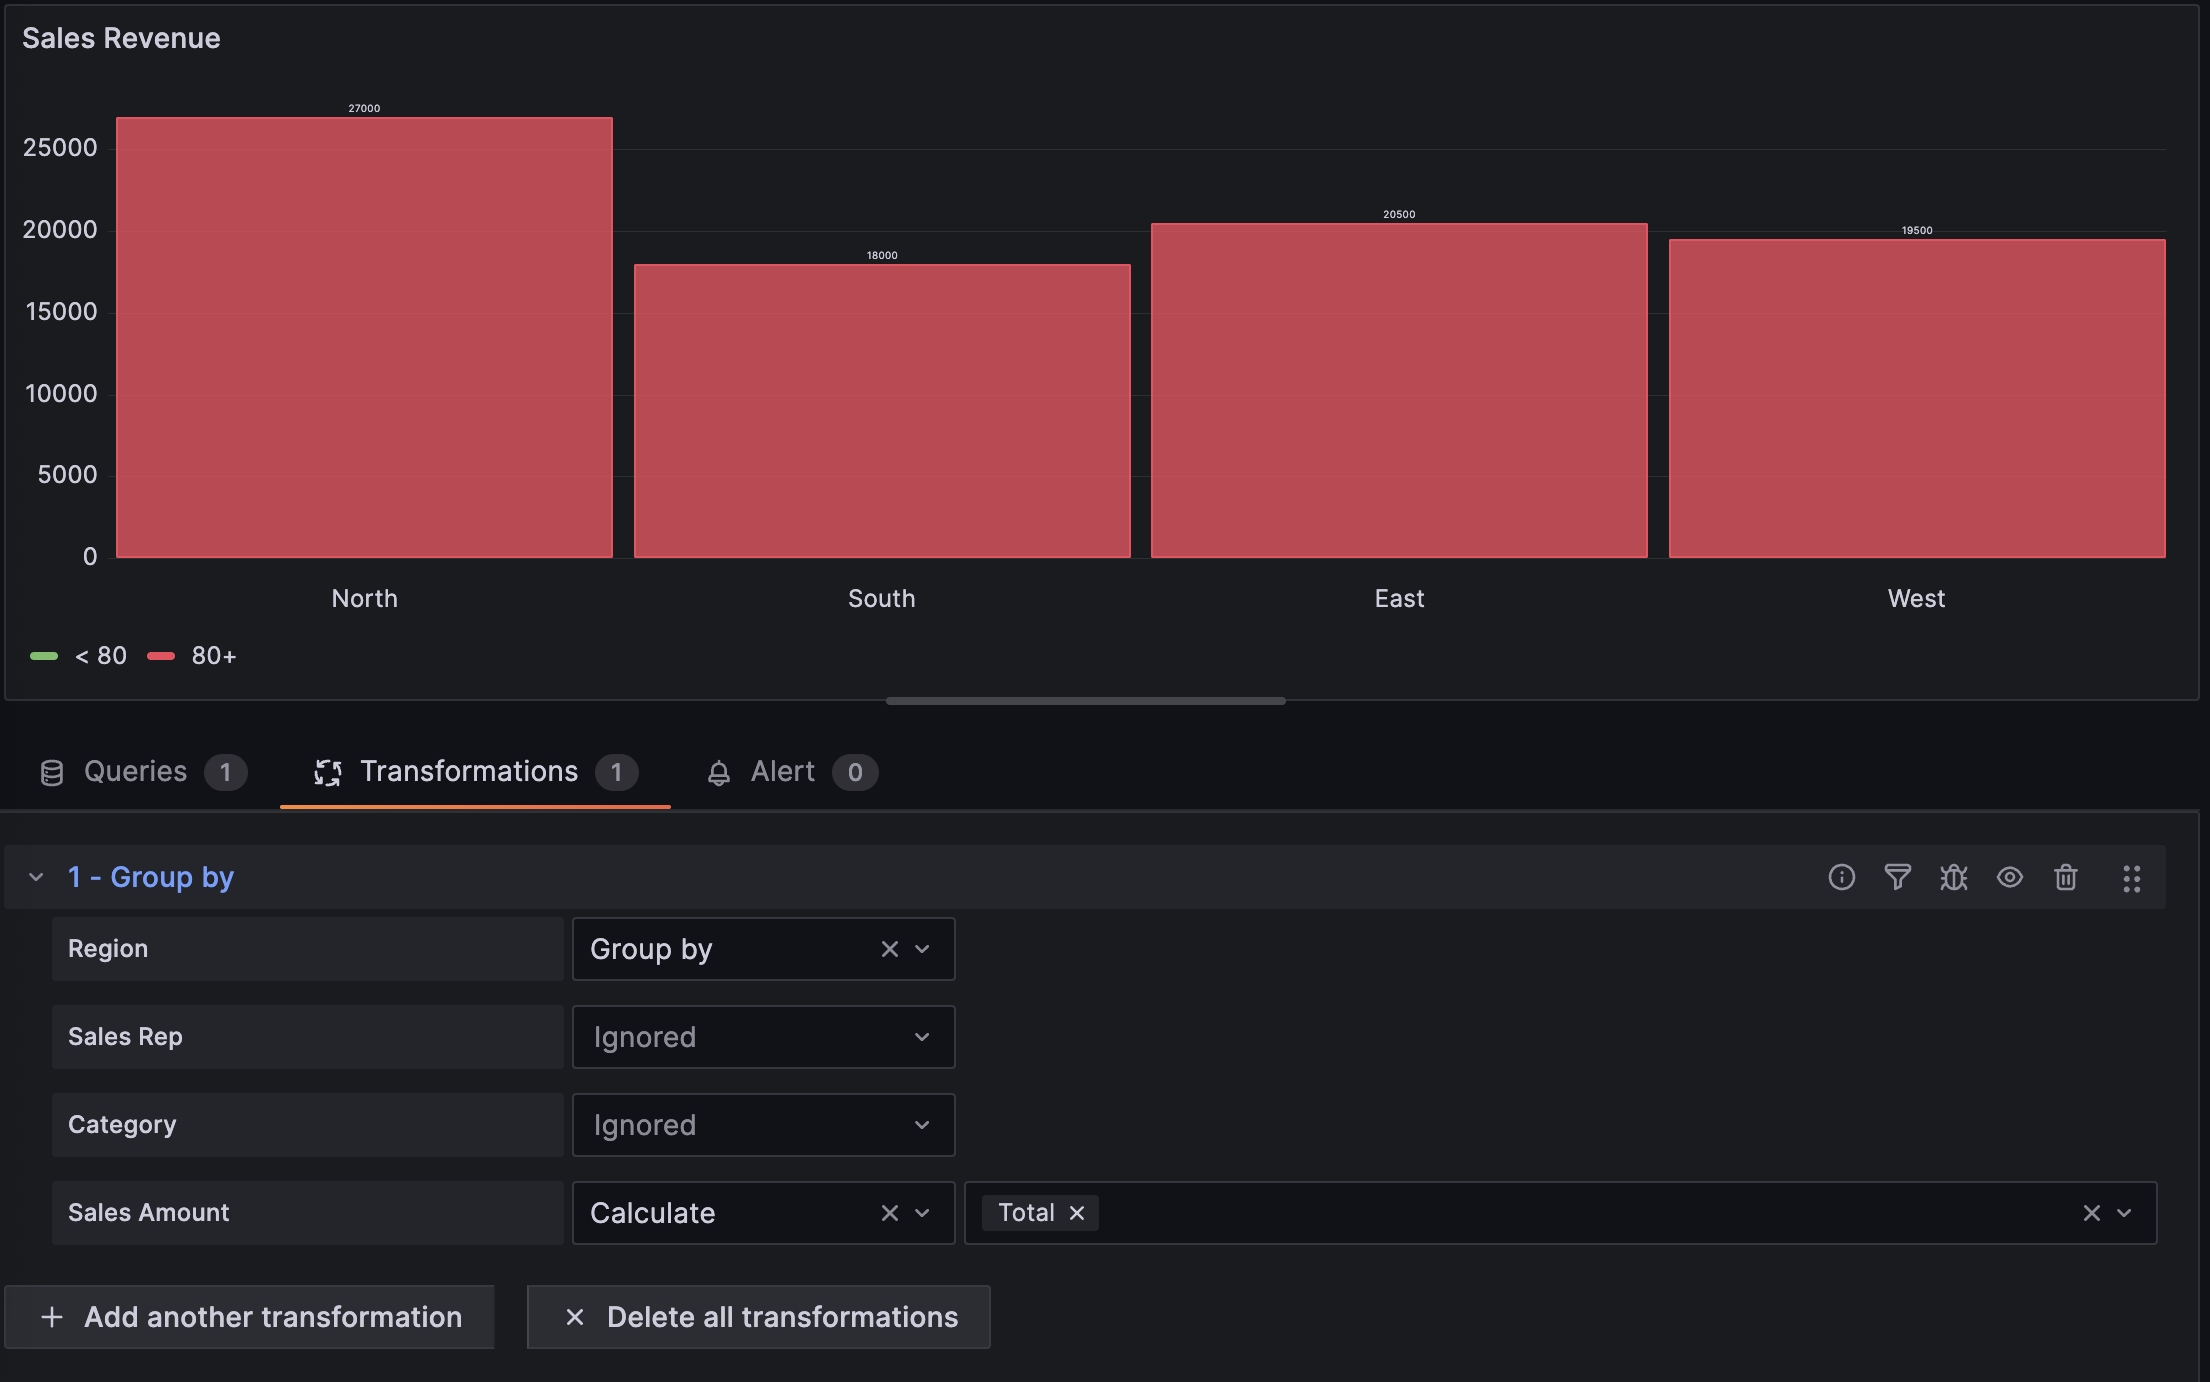The width and height of the screenshot is (2210, 1382).
Task: Delete the Group by transformation via trash icon
Action: 2066,877
